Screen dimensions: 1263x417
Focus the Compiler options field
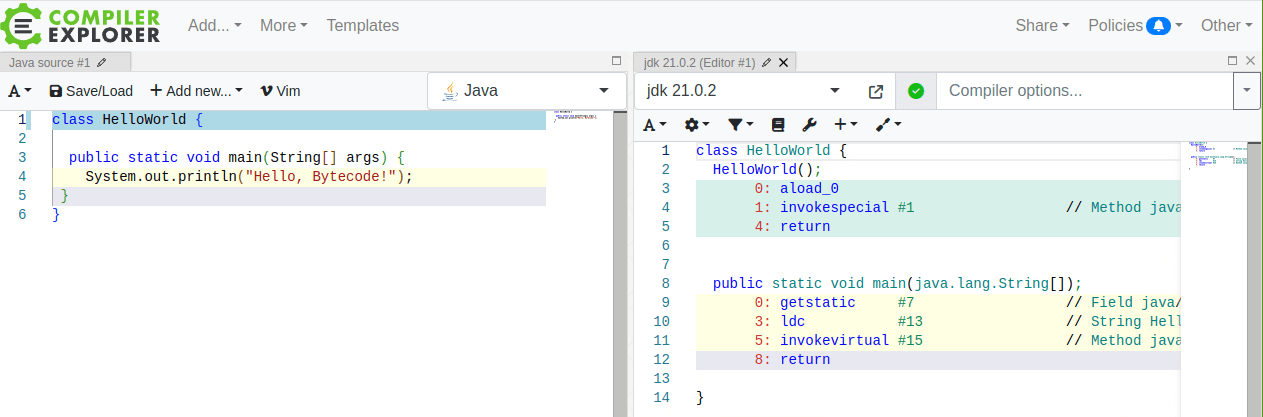1085,91
